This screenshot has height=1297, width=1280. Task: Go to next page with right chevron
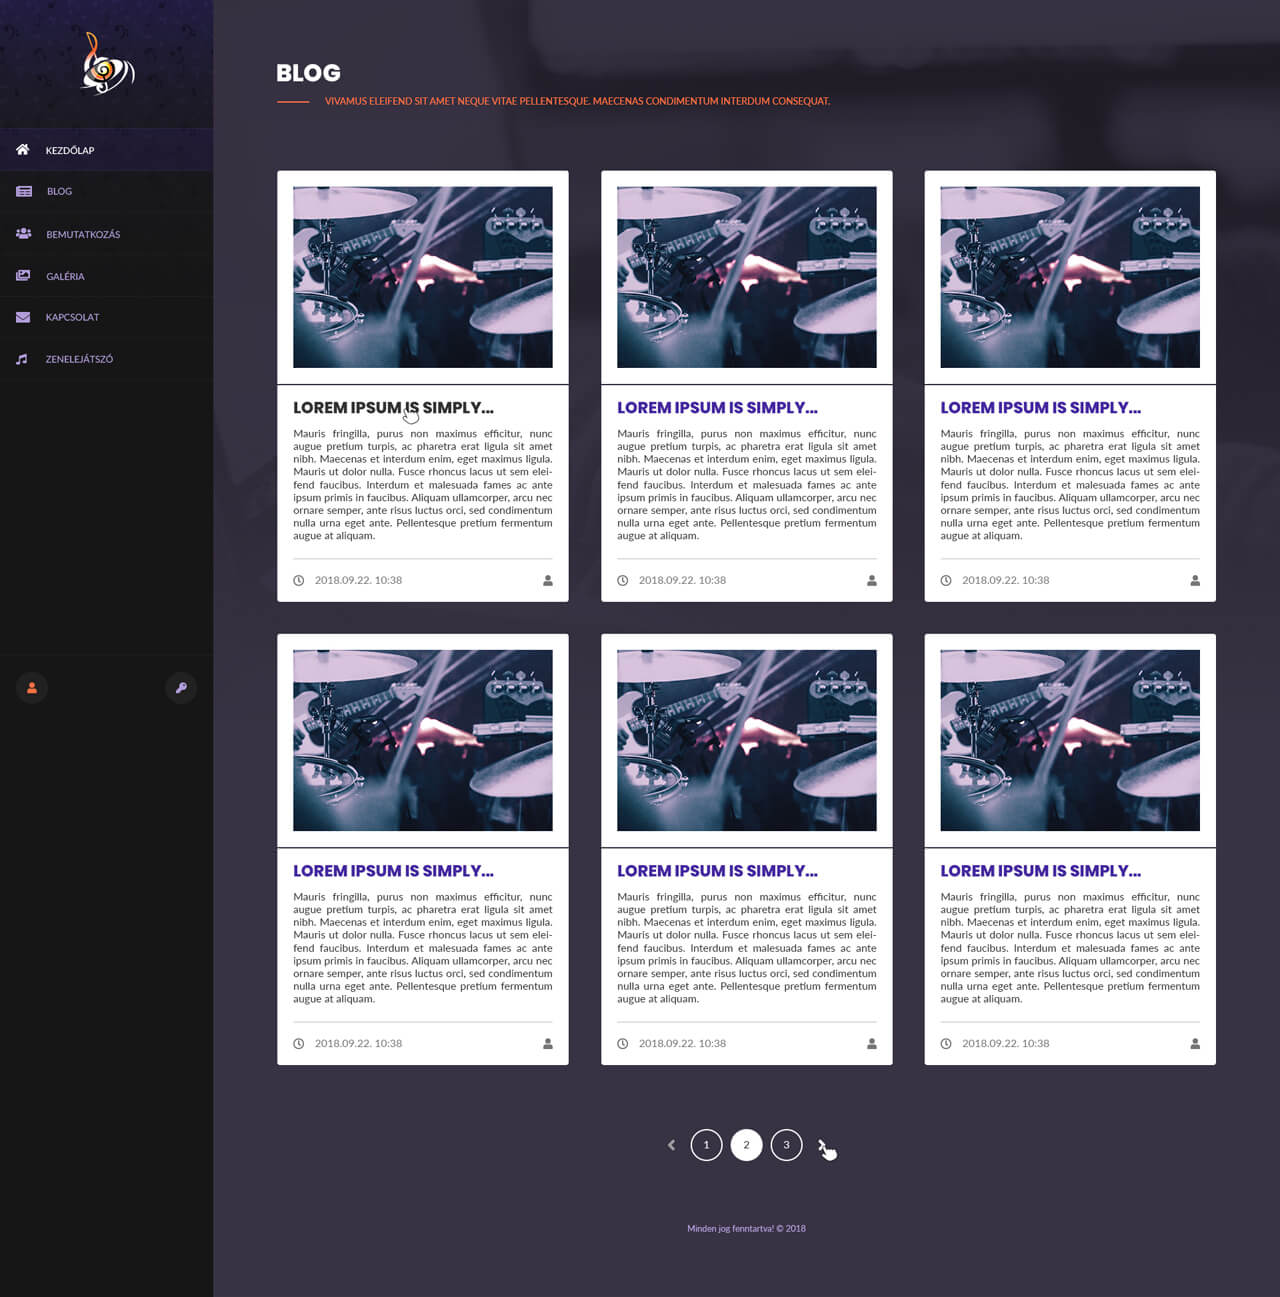pyautogui.click(x=822, y=1145)
